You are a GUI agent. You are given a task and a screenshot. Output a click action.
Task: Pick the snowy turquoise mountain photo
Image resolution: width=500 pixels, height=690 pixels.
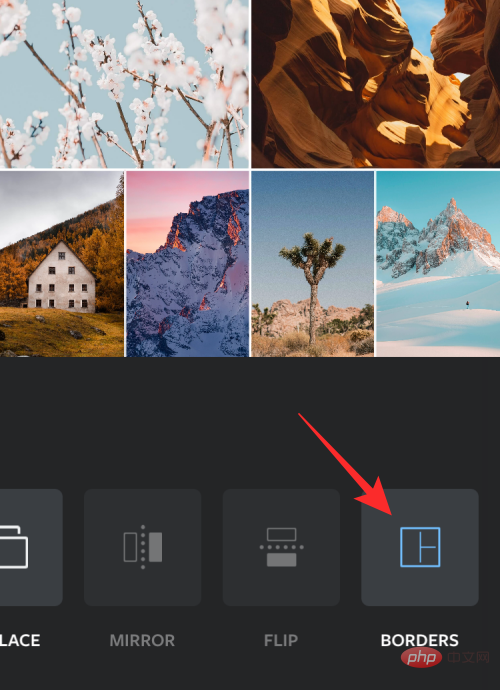(x=438, y=264)
